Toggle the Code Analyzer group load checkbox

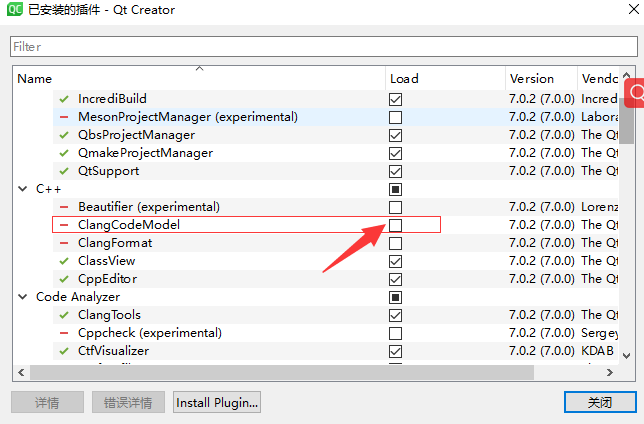coord(396,297)
